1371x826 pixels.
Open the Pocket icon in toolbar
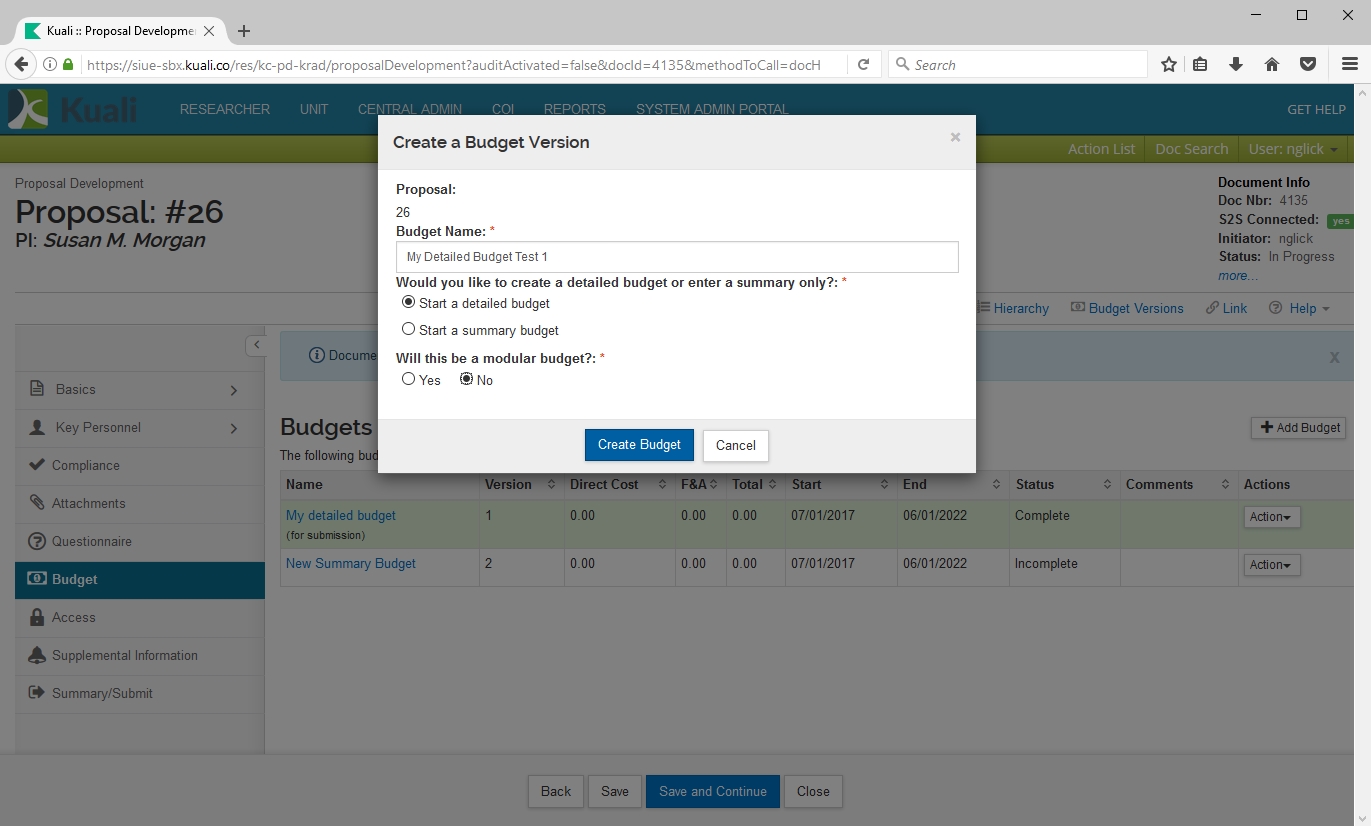(1307, 65)
